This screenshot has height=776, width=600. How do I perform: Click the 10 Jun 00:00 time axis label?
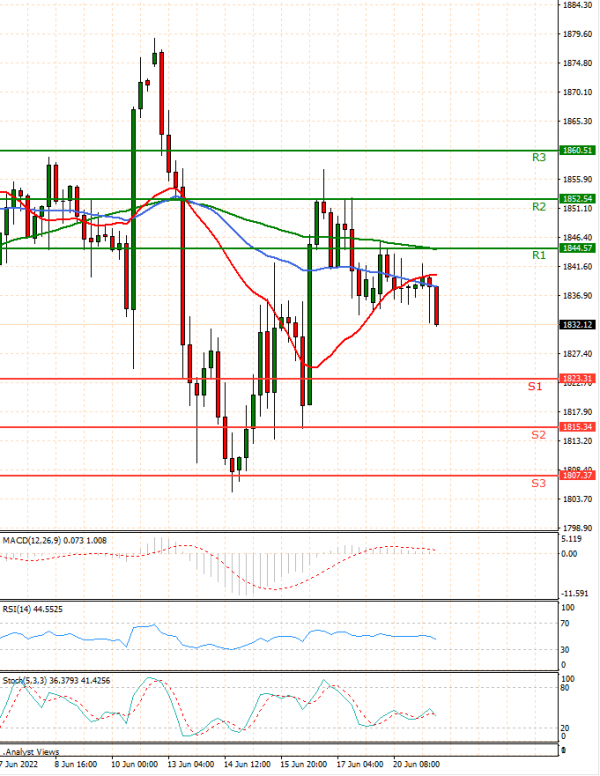click(134, 765)
